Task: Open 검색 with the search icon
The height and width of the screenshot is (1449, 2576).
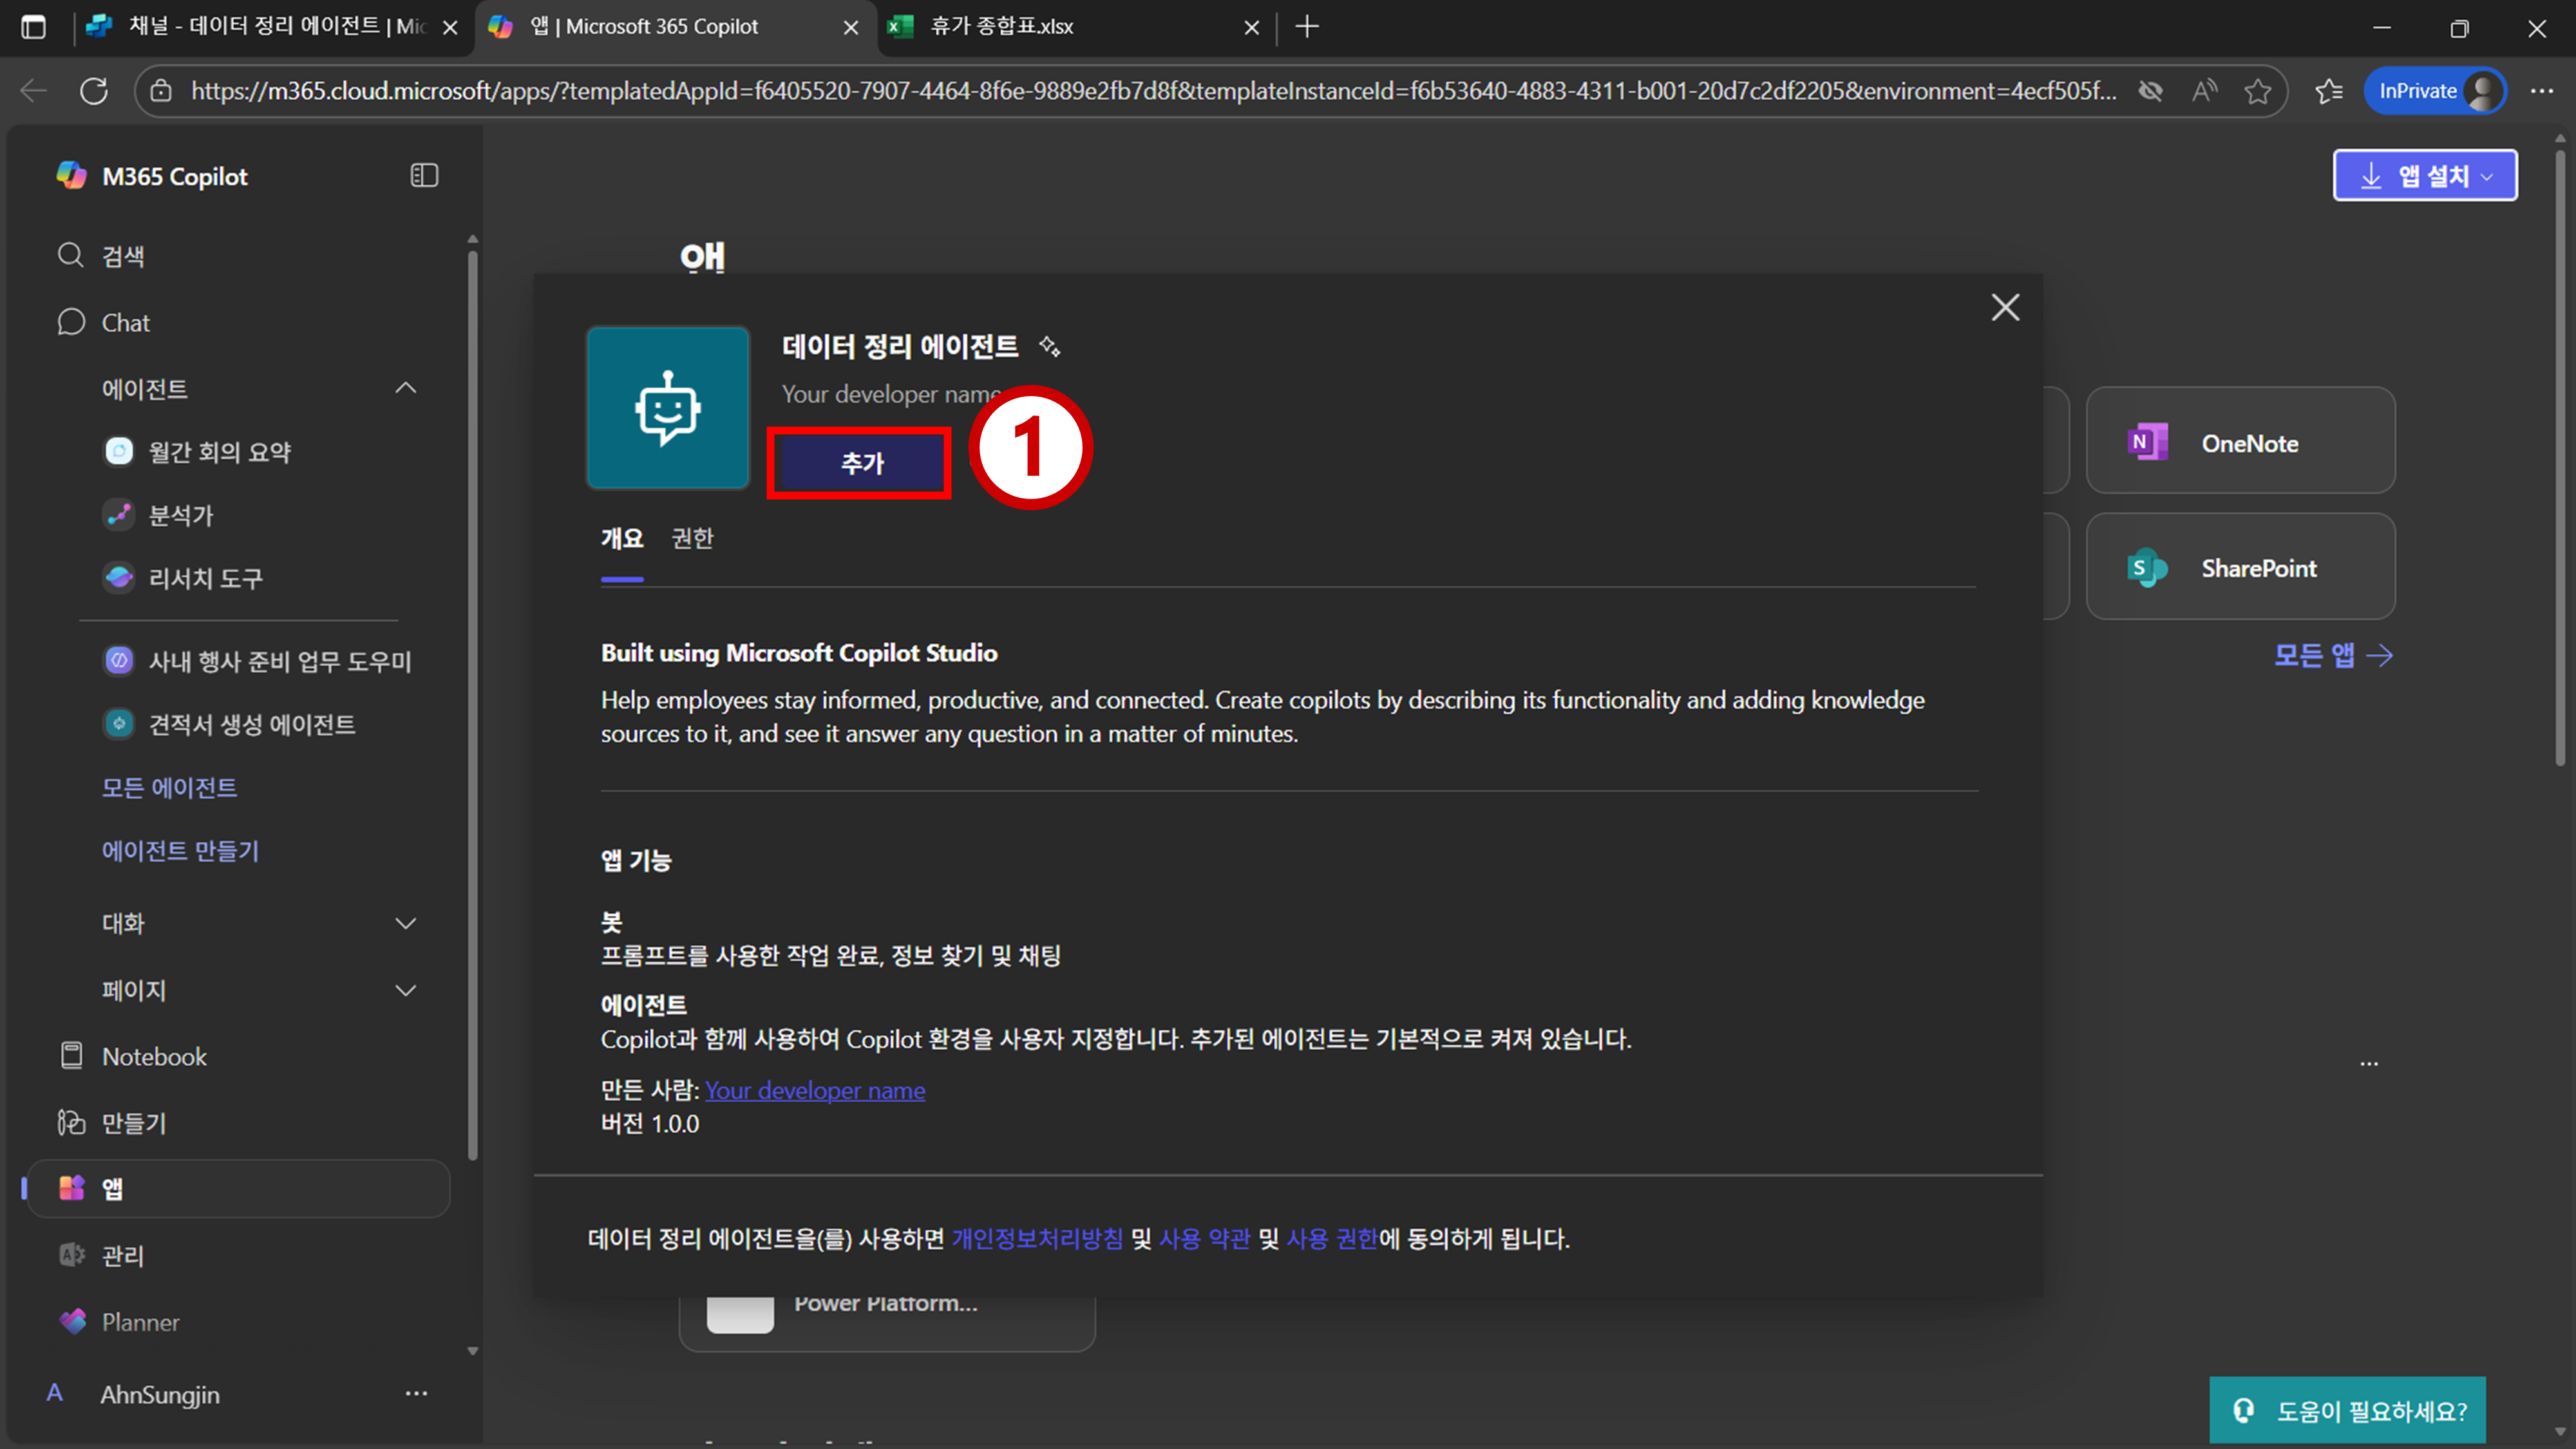Action: coord(70,255)
